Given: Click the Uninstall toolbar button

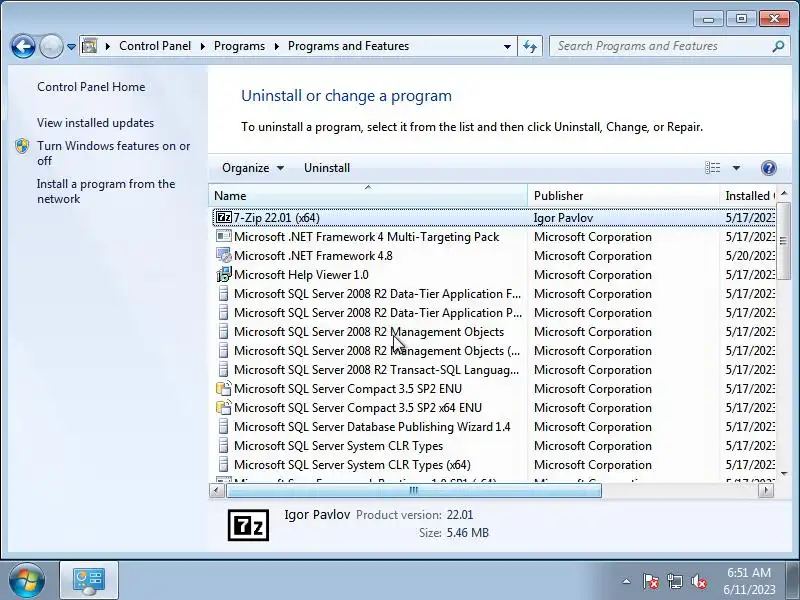Looking at the screenshot, I should 327,168.
